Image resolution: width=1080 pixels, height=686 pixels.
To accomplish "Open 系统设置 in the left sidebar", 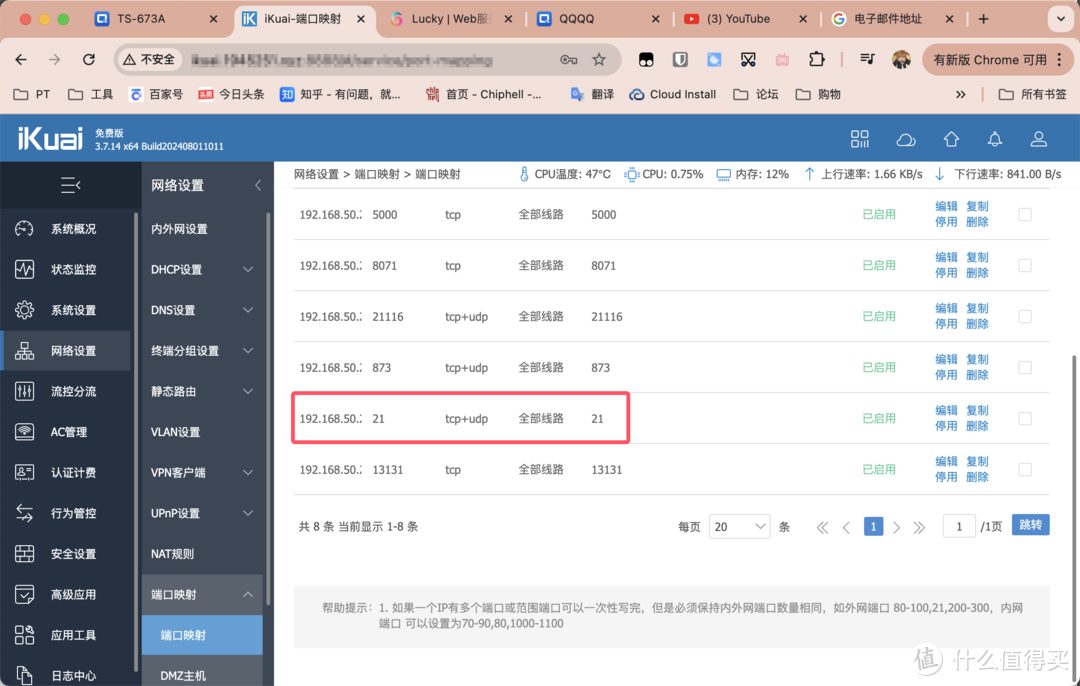I will coord(73,310).
